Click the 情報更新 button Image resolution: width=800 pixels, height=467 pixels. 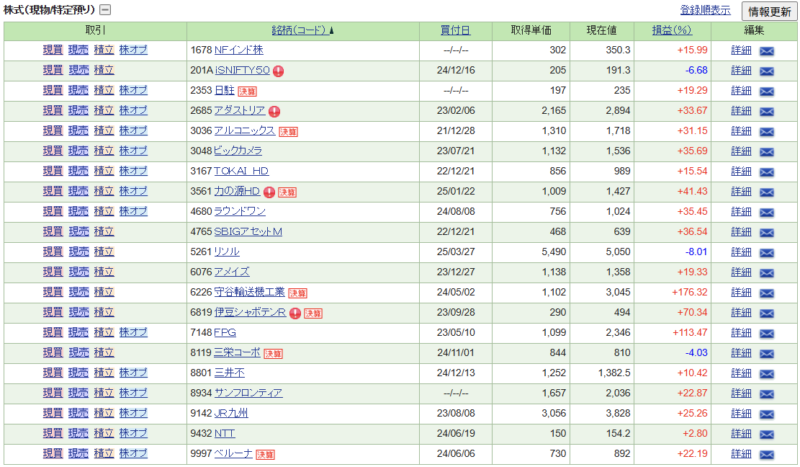point(769,11)
